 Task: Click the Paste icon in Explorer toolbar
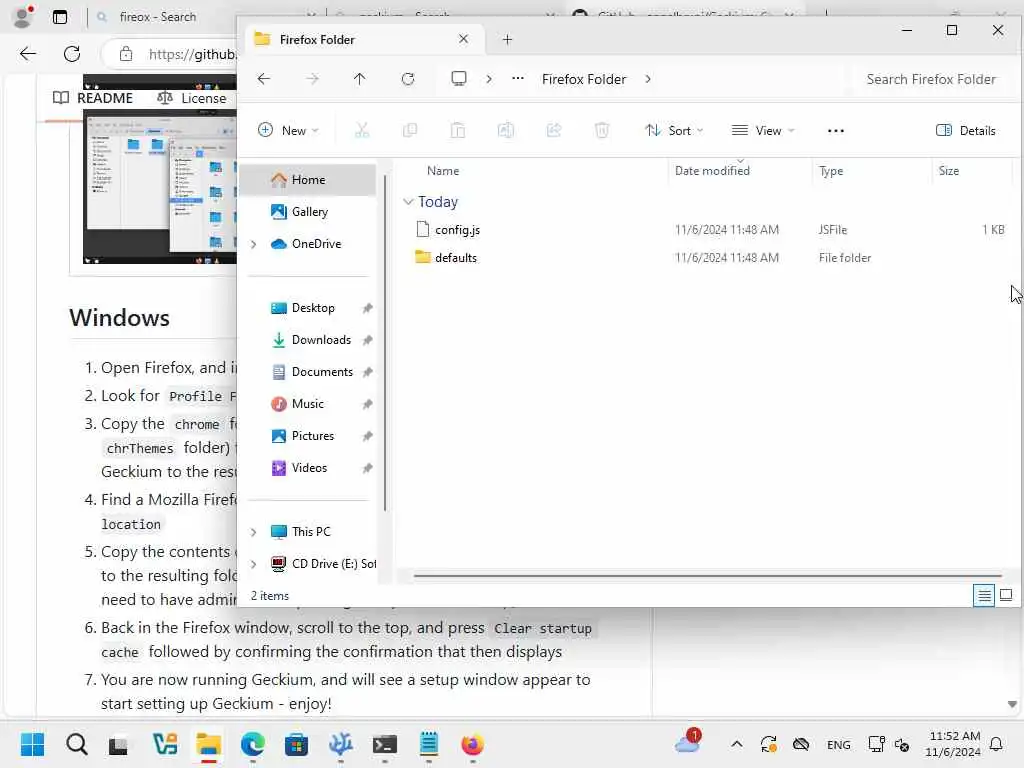[x=458, y=131]
